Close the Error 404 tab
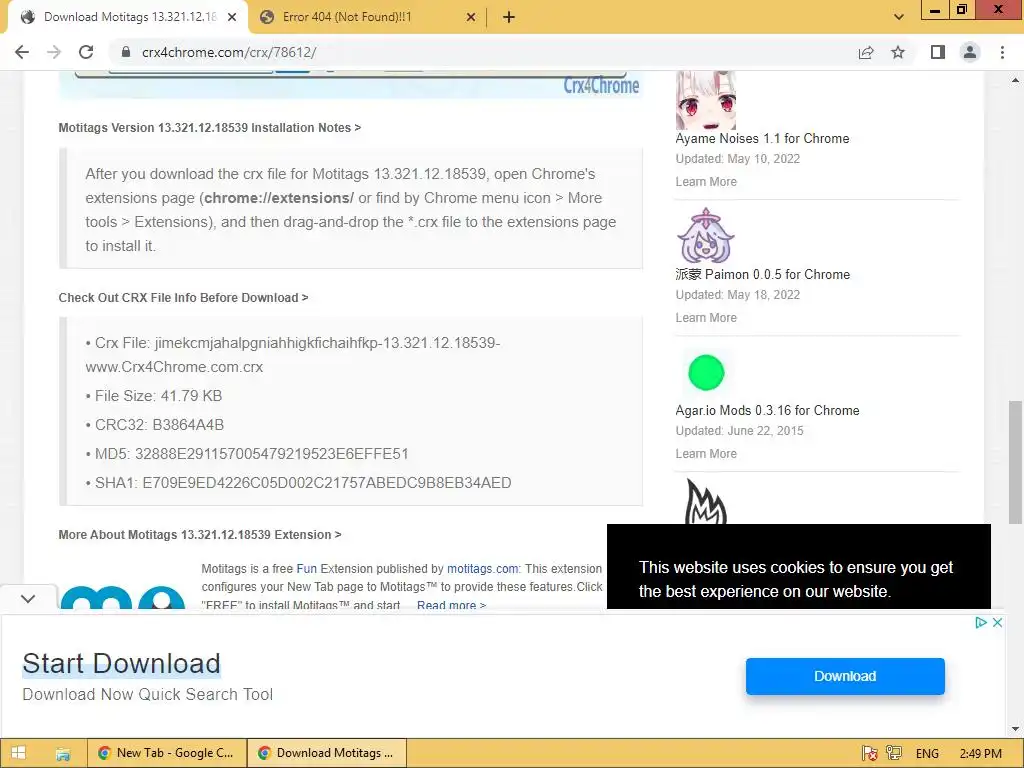The image size is (1024, 768). (x=471, y=18)
